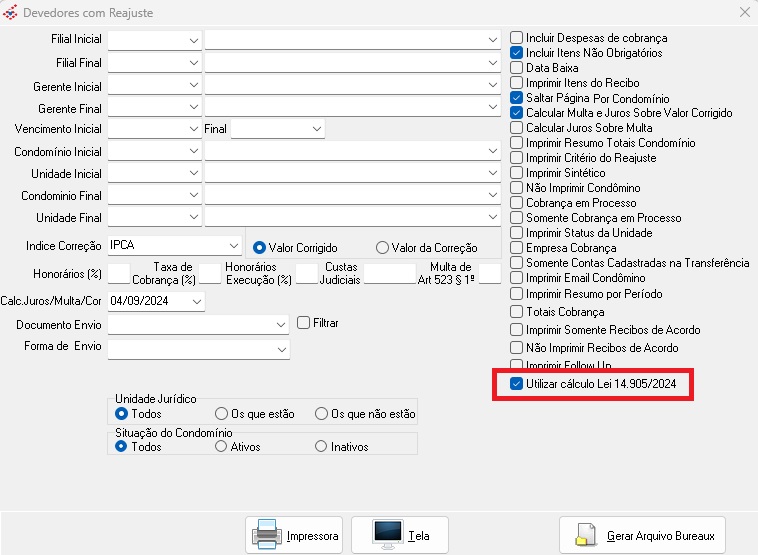
Task: Open the Indice Correção IPCA dropdown
Action: (234, 245)
